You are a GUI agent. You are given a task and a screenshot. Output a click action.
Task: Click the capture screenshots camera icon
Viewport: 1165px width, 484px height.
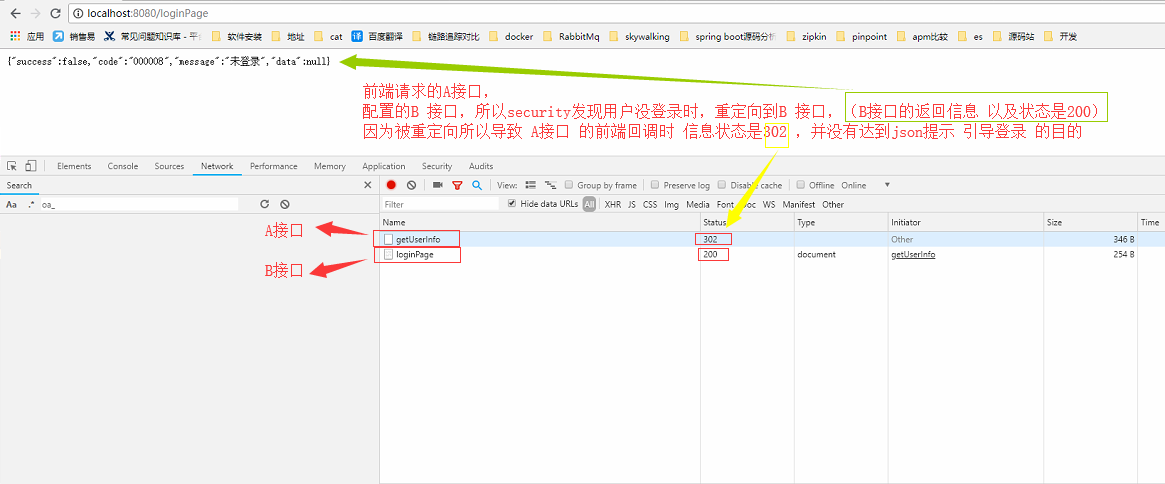(438, 185)
